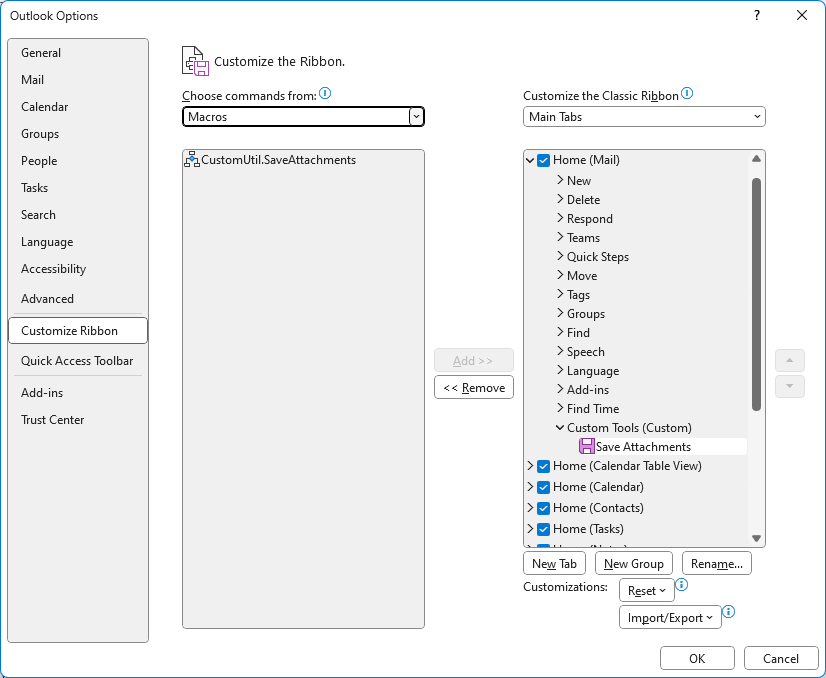Image resolution: width=826 pixels, height=678 pixels.
Task: Open the Reset dropdown button
Action: pos(646,591)
